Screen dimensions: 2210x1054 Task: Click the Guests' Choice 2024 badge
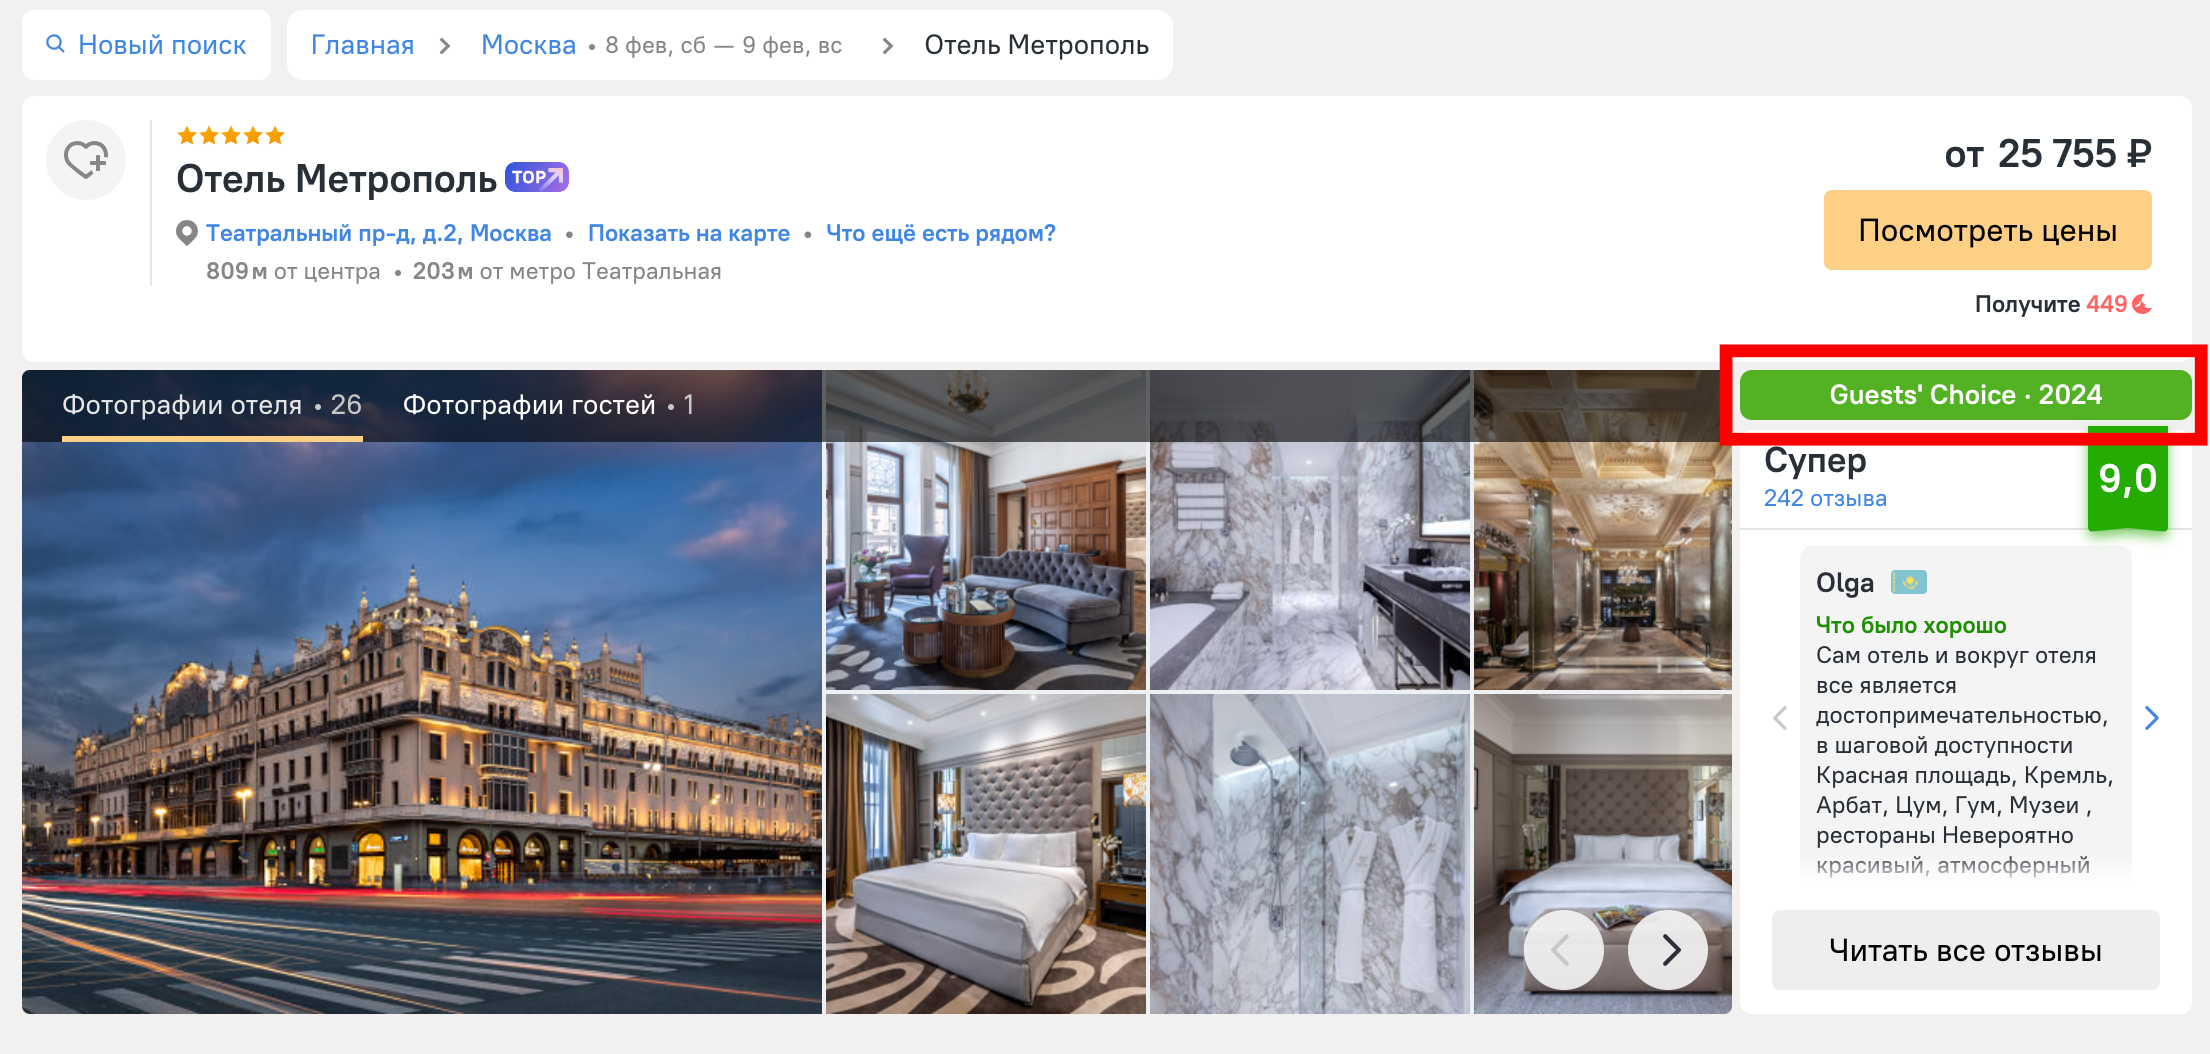coord(1965,395)
